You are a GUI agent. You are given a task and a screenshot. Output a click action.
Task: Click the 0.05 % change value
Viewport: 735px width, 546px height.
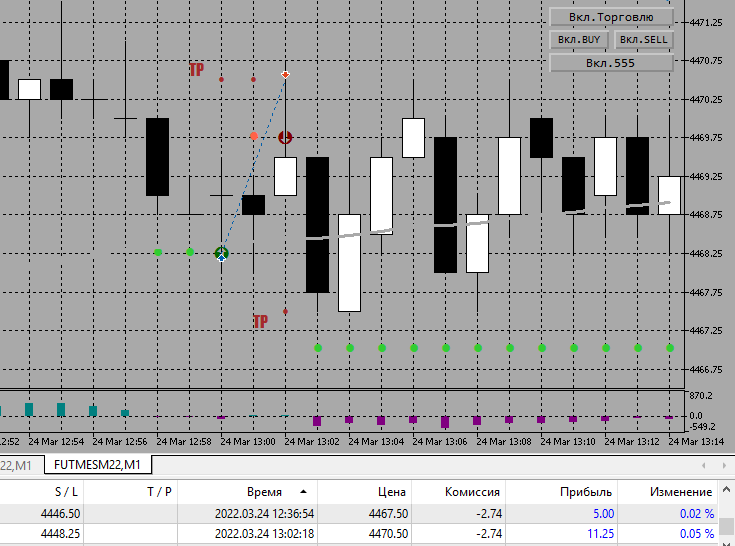click(697, 533)
